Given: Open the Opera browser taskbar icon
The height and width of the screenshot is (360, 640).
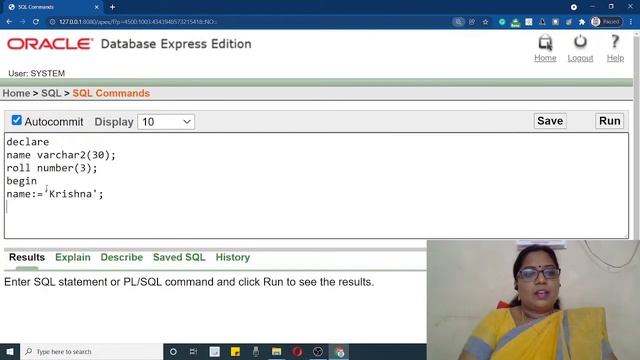Looking at the screenshot, I should click(297, 351).
